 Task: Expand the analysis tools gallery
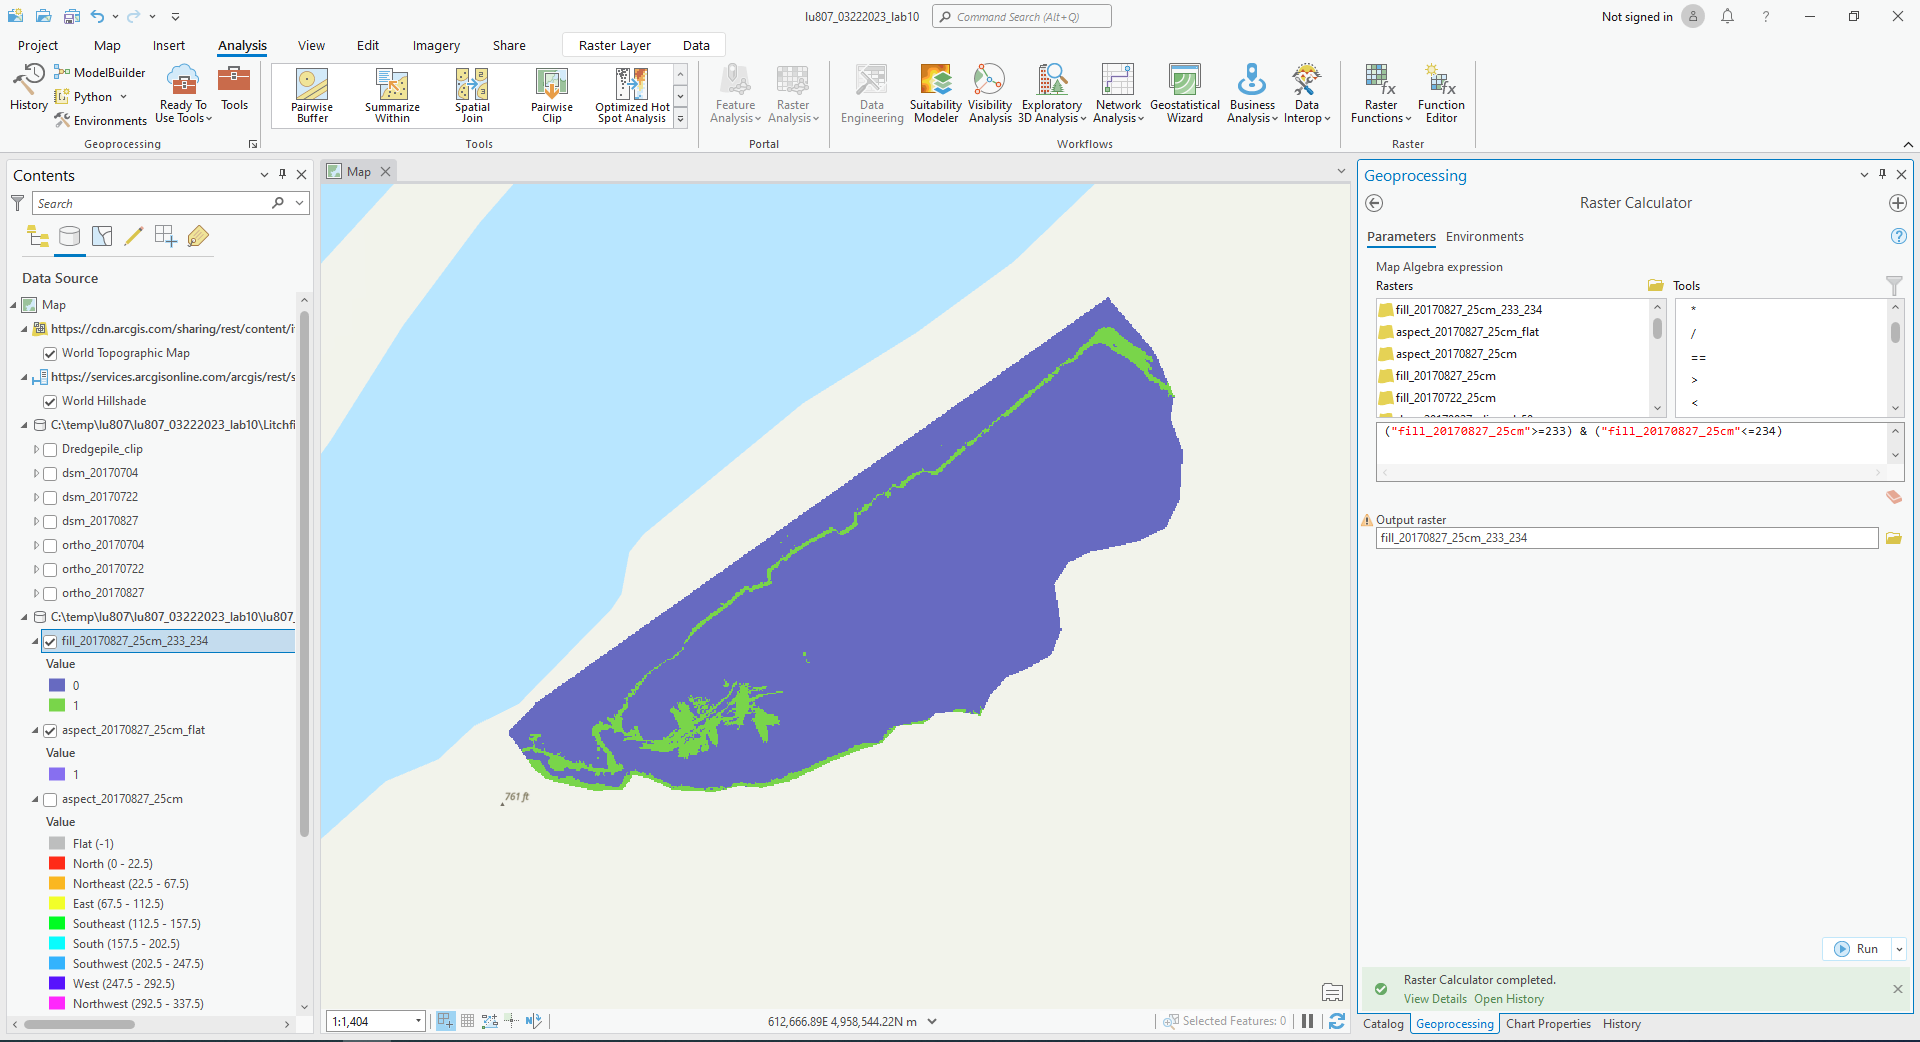(681, 119)
